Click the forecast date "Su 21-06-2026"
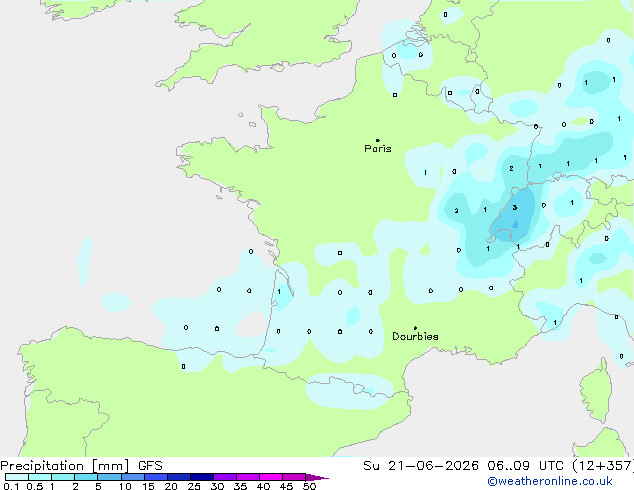The height and width of the screenshot is (490, 634). pos(421,466)
